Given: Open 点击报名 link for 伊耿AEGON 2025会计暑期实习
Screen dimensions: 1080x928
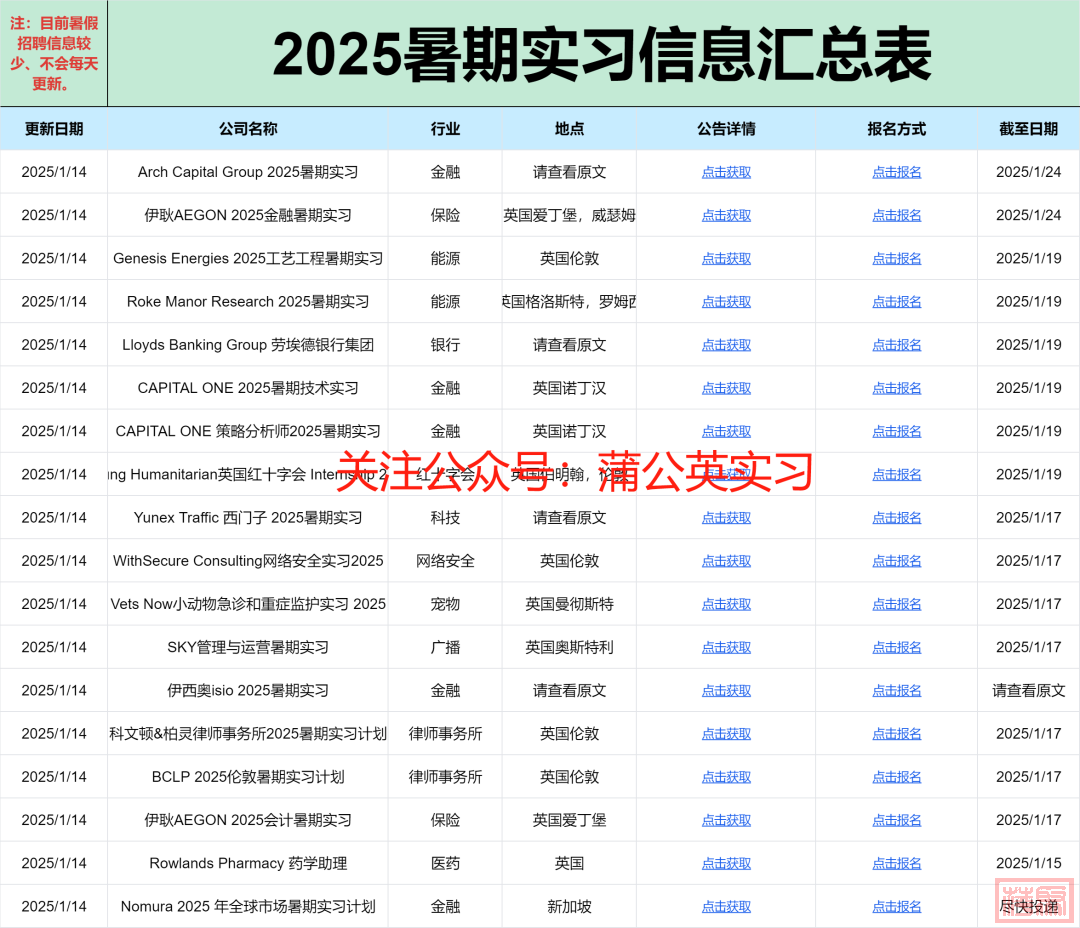Looking at the screenshot, I should tap(896, 821).
